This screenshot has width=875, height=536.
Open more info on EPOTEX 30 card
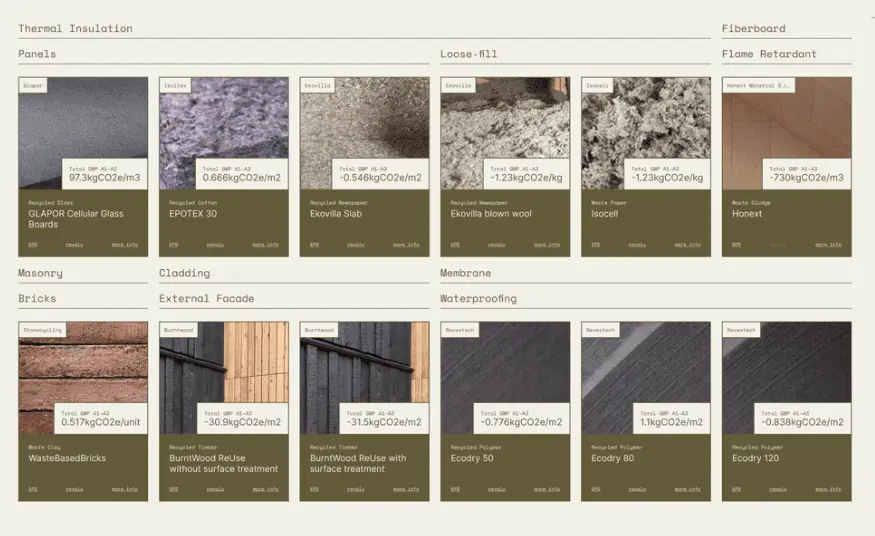265,245
